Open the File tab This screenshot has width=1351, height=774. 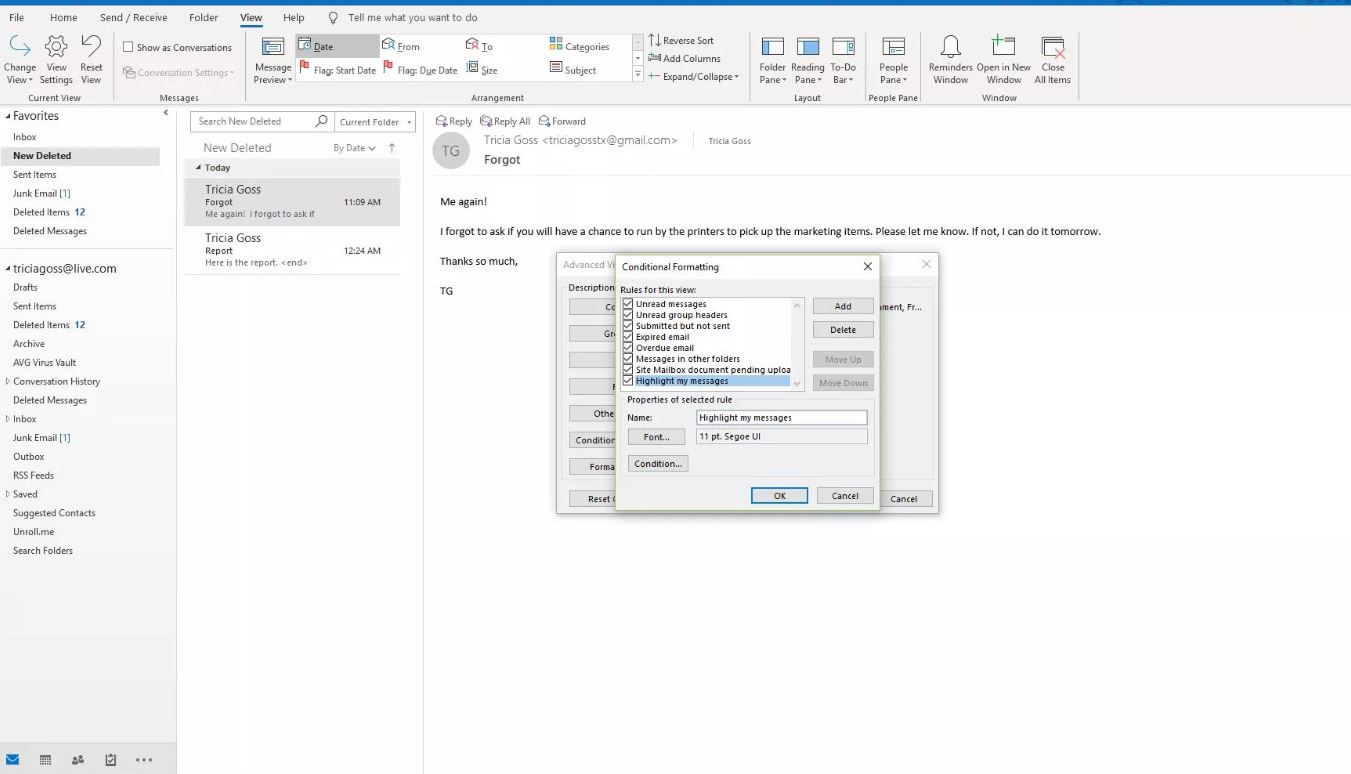click(x=16, y=17)
